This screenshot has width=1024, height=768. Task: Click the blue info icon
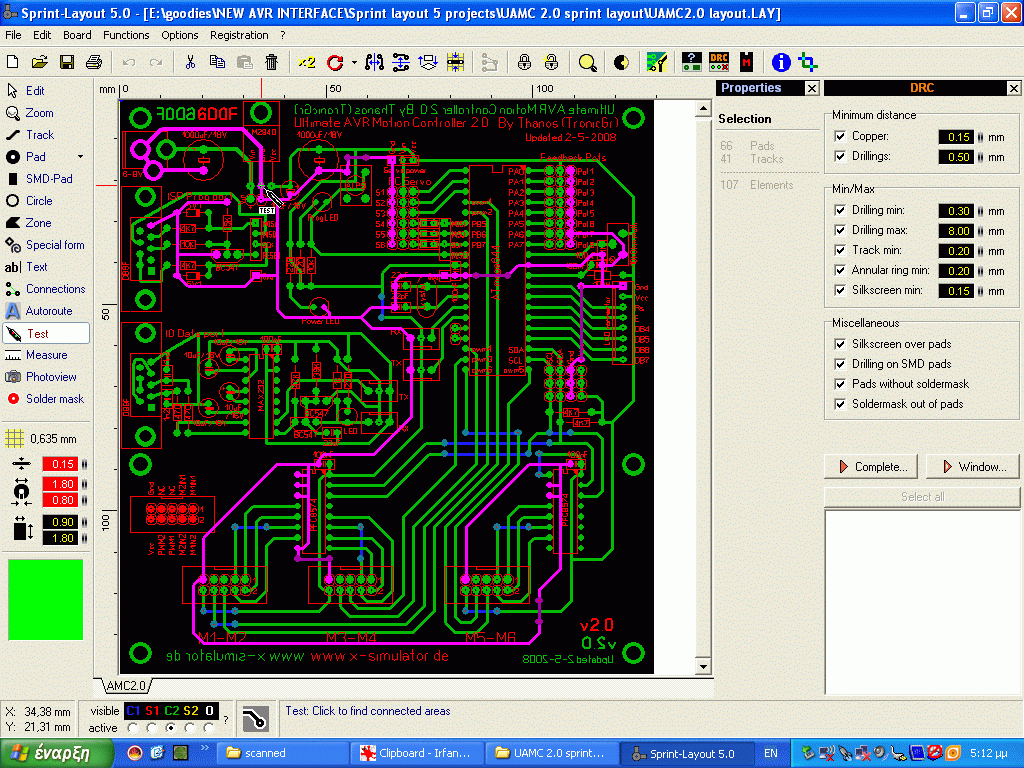pos(781,62)
